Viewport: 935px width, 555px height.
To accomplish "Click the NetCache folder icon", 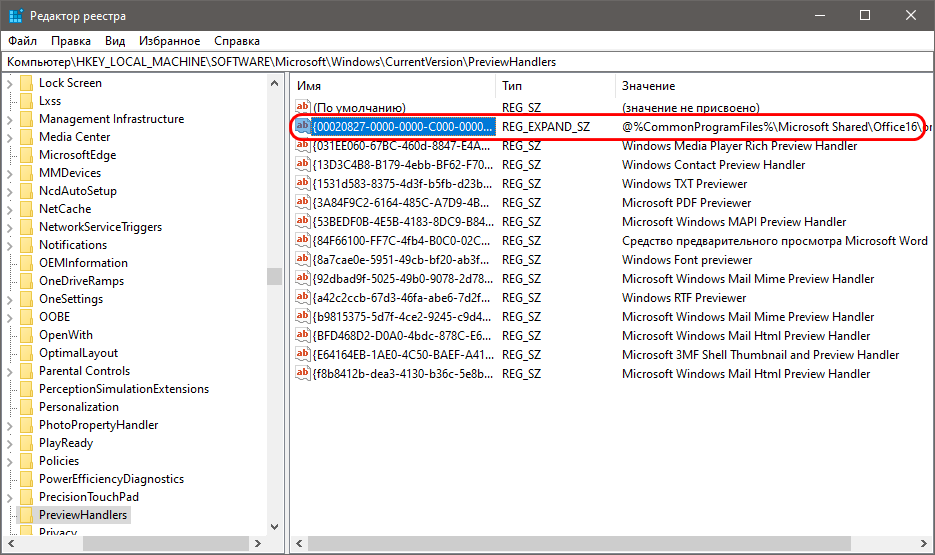I will pyautogui.click(x=26, y=209).
